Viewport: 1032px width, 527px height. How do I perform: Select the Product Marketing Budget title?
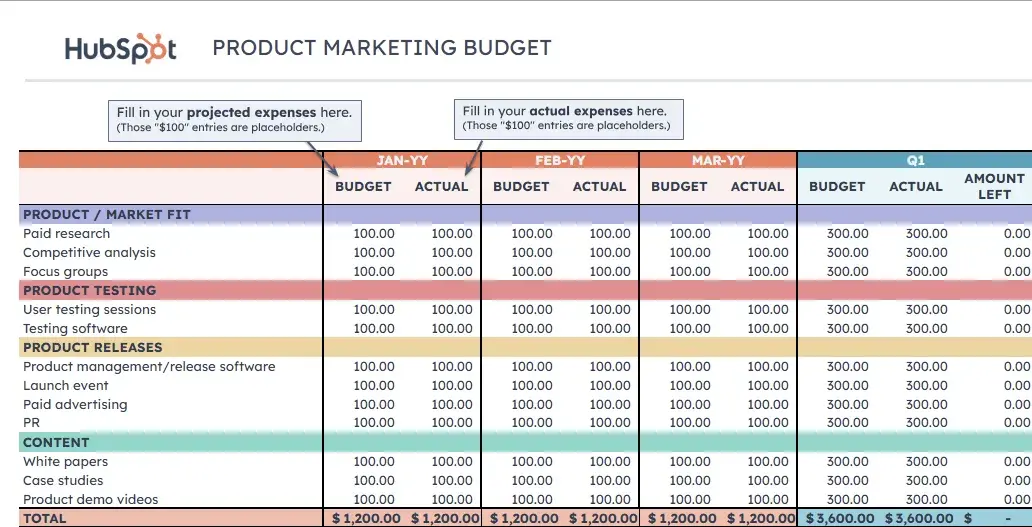(x=381, y=48)
